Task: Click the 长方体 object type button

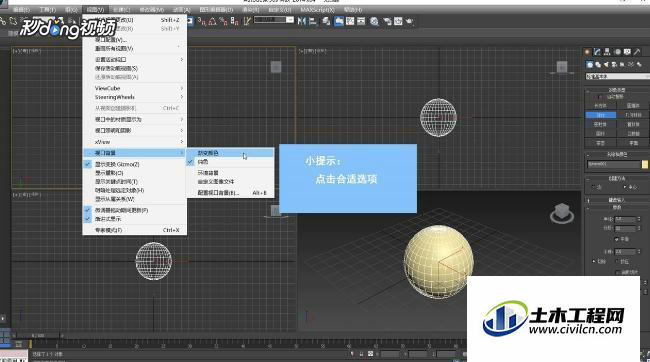Action: tap(600, 106)
